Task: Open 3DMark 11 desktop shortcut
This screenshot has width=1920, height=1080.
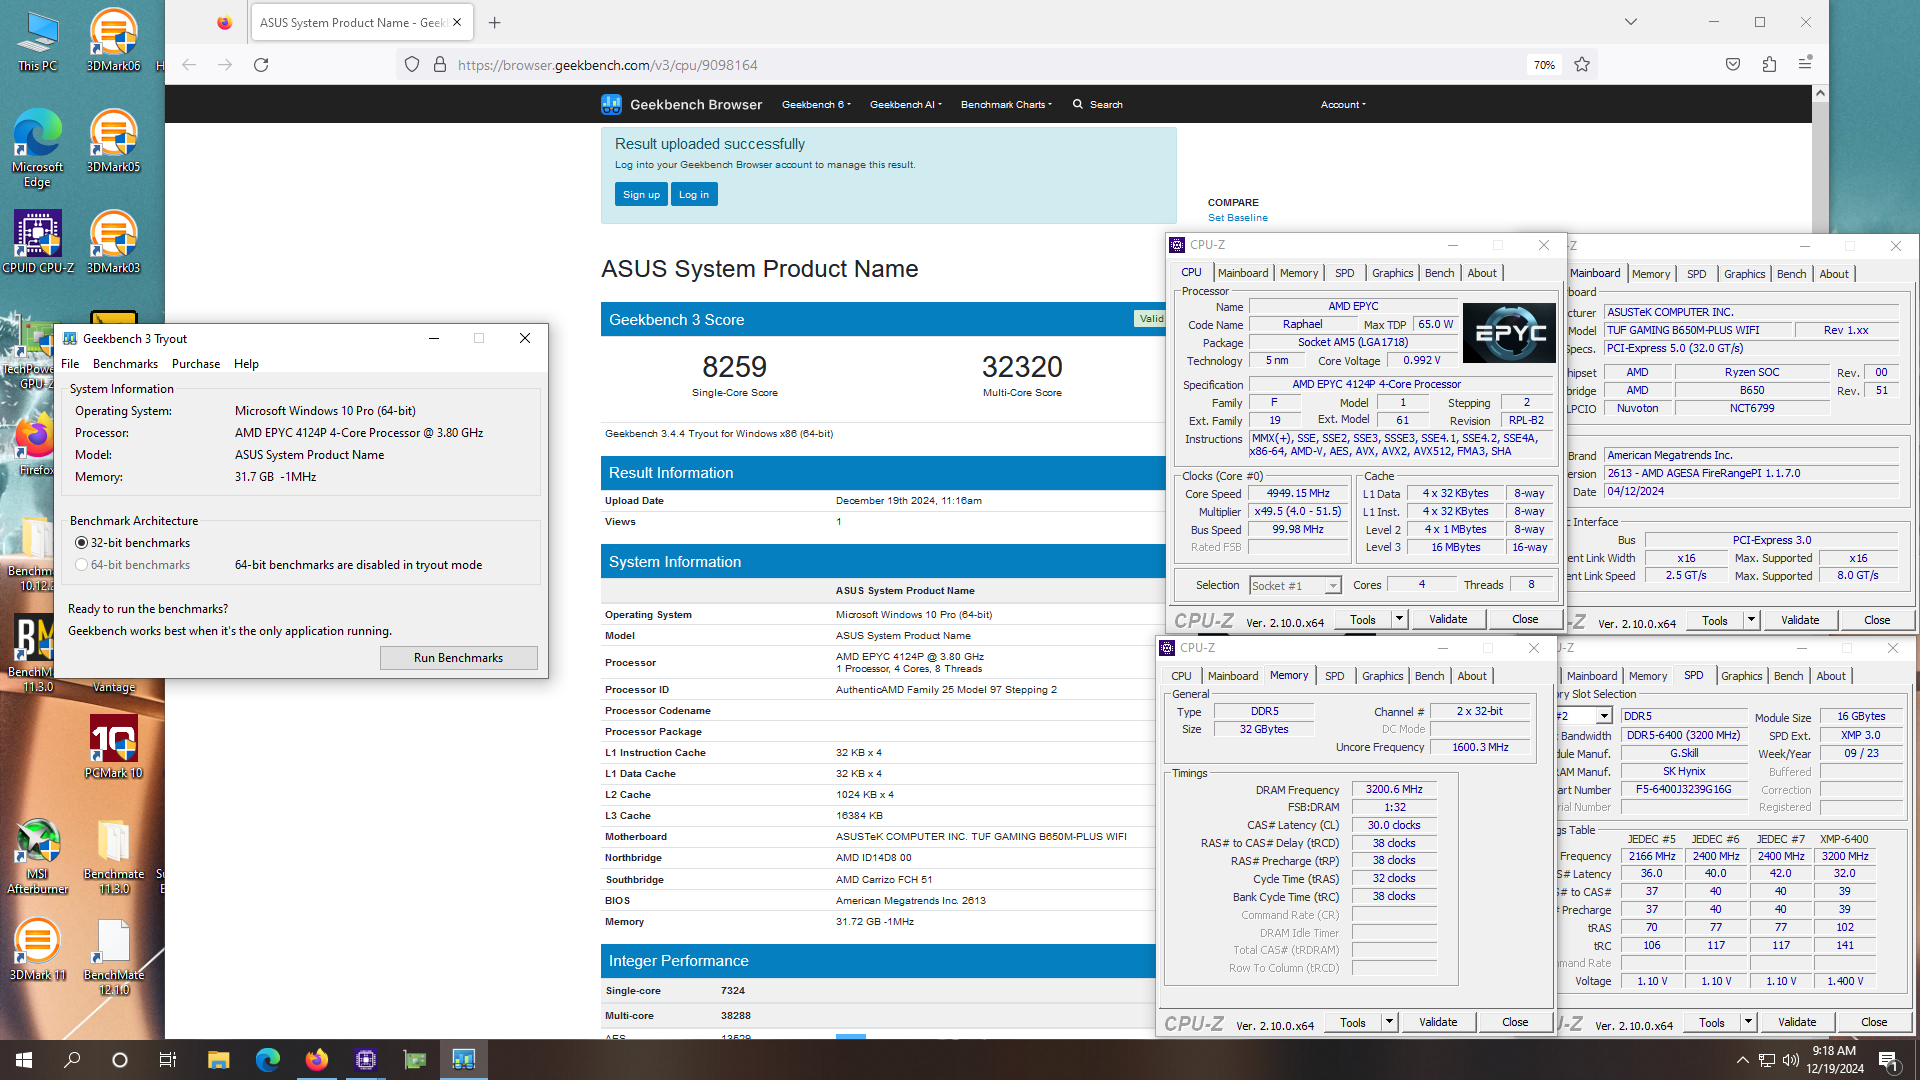Action: coord(37,949)
